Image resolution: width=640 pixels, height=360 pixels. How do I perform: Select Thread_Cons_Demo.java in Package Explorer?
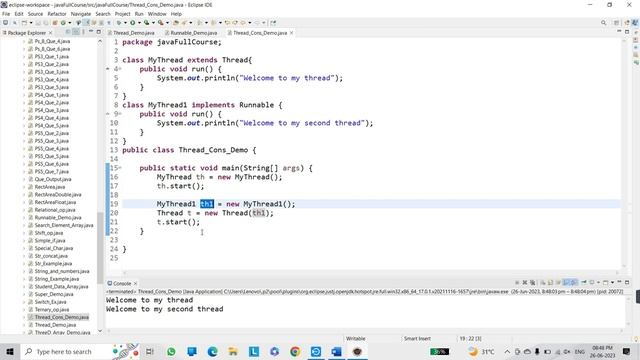pos(61,317)
